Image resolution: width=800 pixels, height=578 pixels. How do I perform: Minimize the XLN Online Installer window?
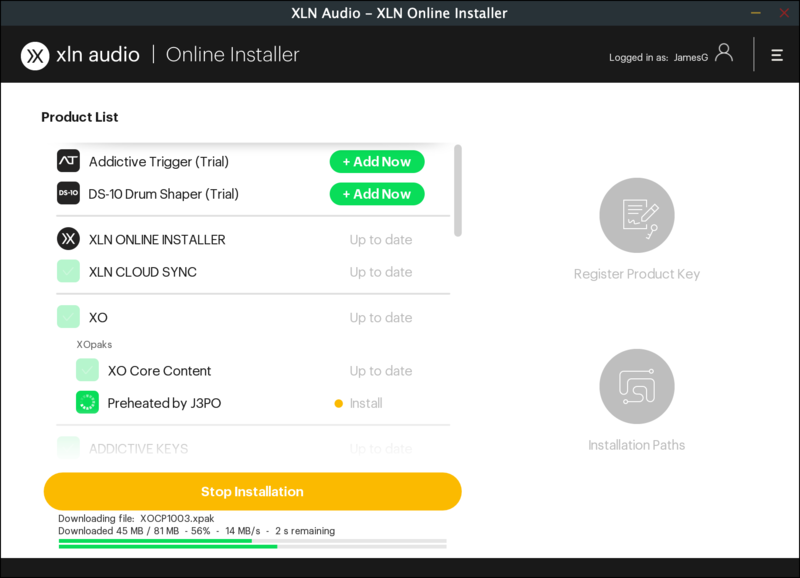click(756, 13)
